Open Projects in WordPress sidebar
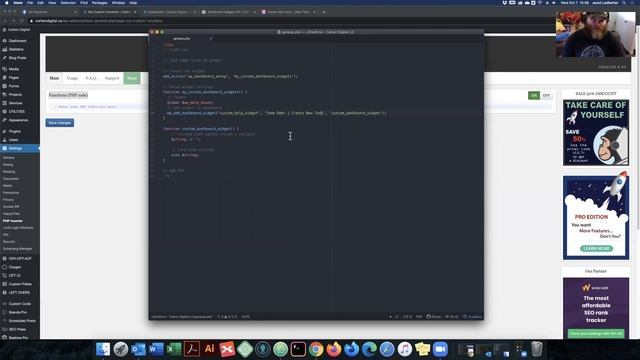640x360 pixels. [15, 95]
